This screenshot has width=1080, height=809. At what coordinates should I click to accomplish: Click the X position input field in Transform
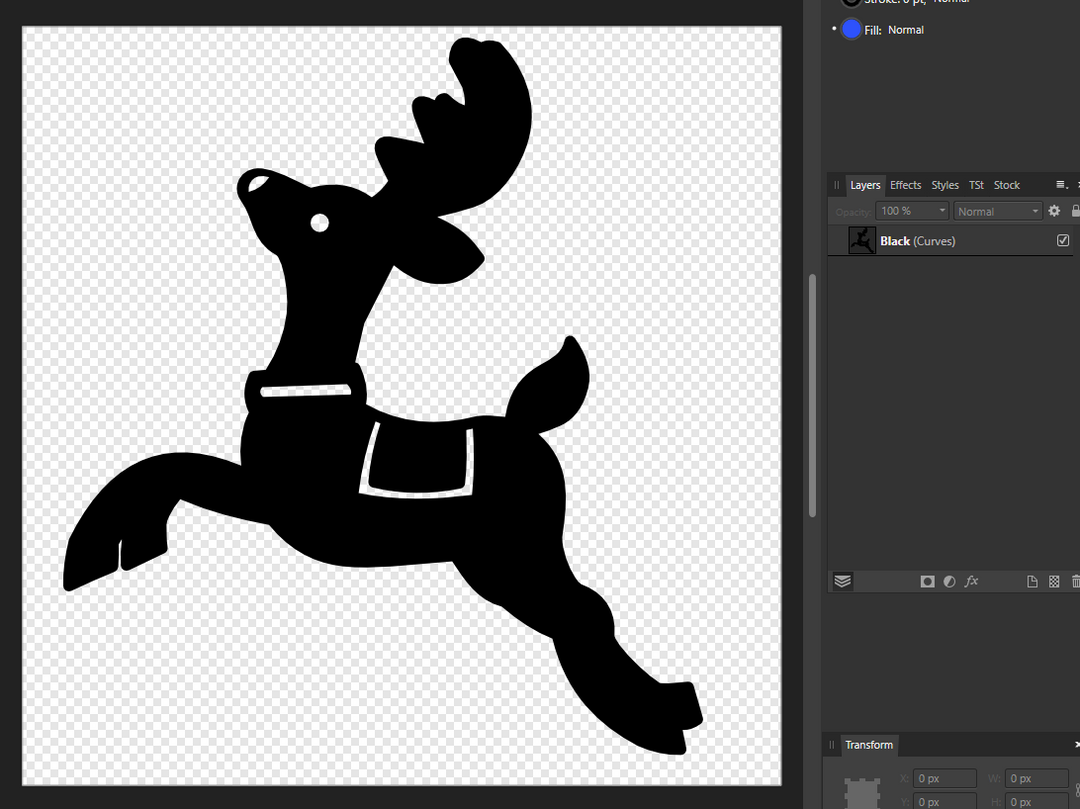coord(944,778)
